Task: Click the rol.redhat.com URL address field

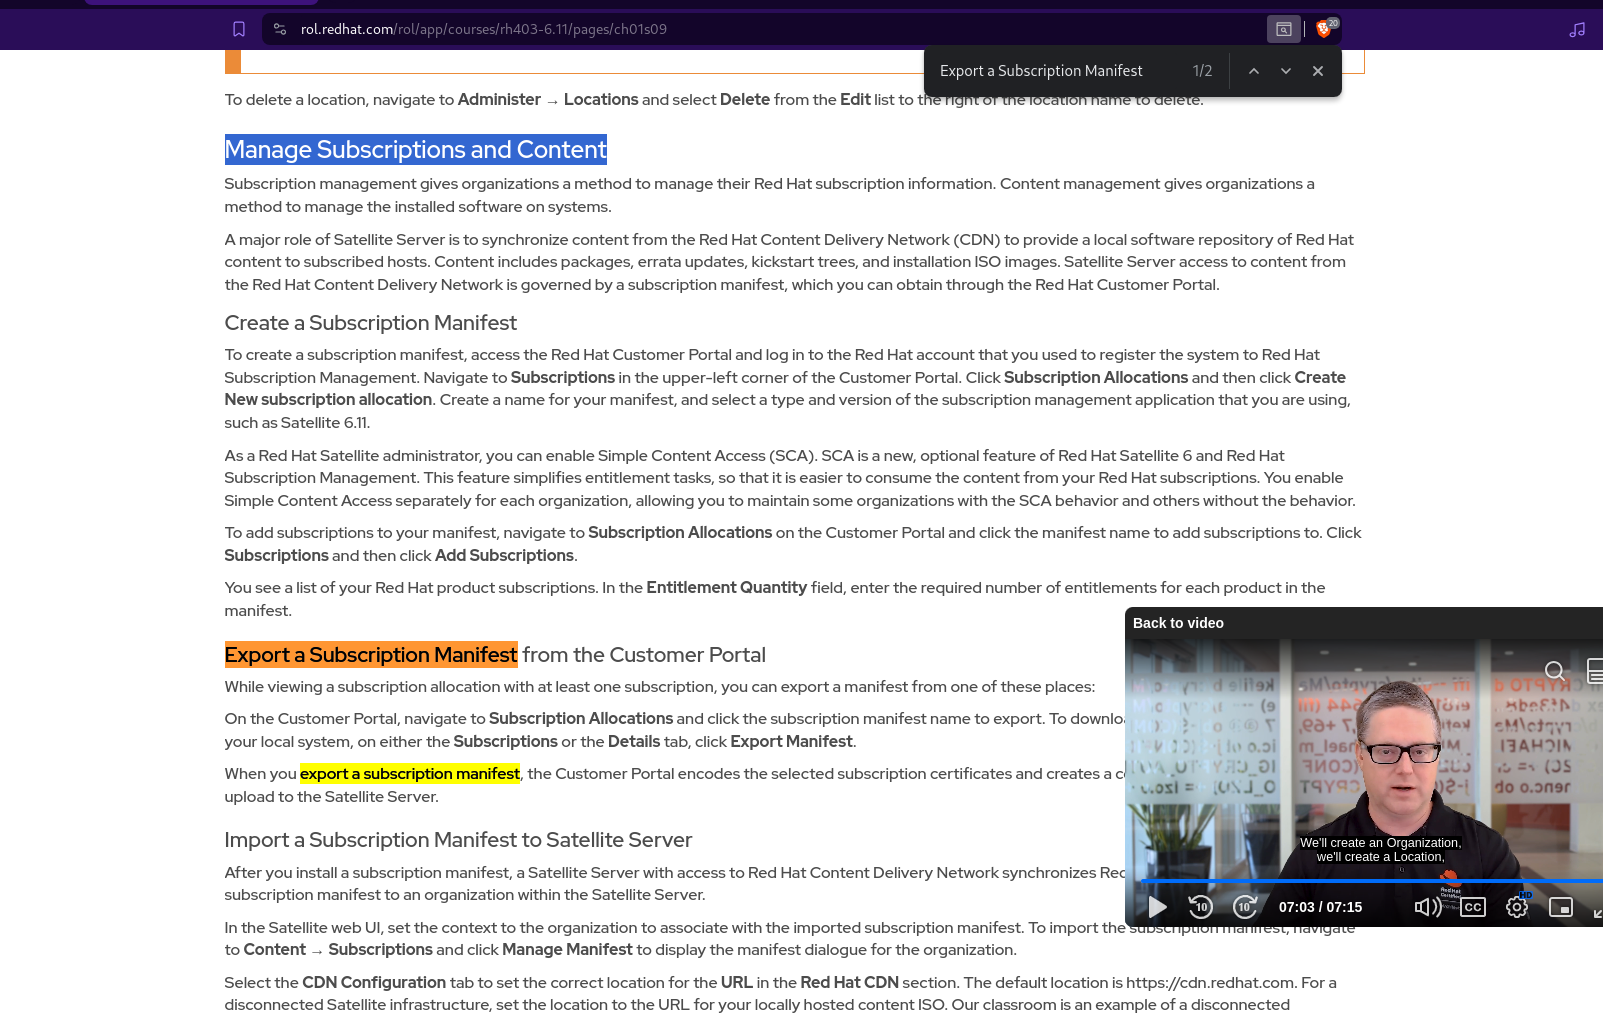Action: [484, 29]
